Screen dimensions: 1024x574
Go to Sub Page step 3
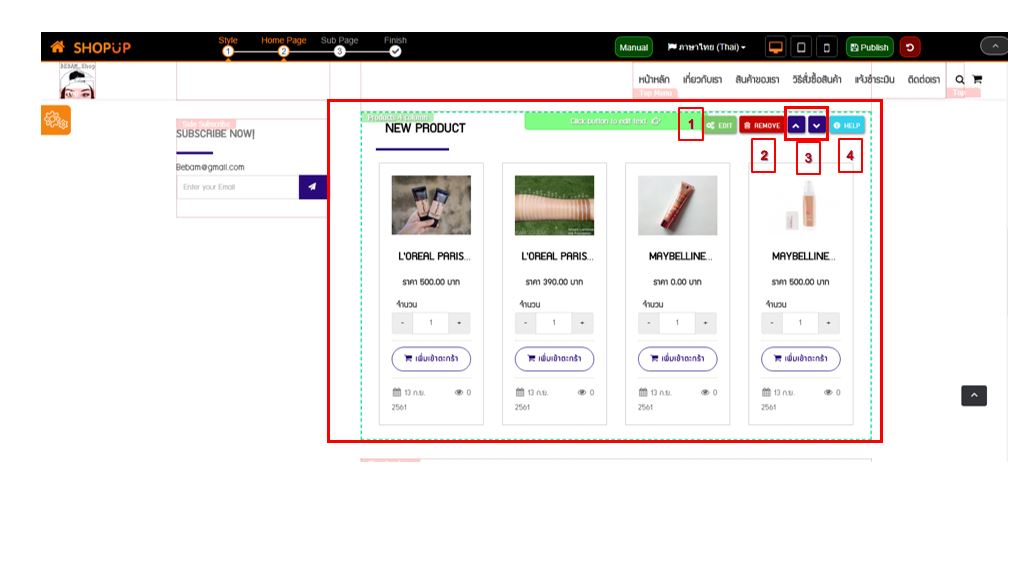click(340, 51)
